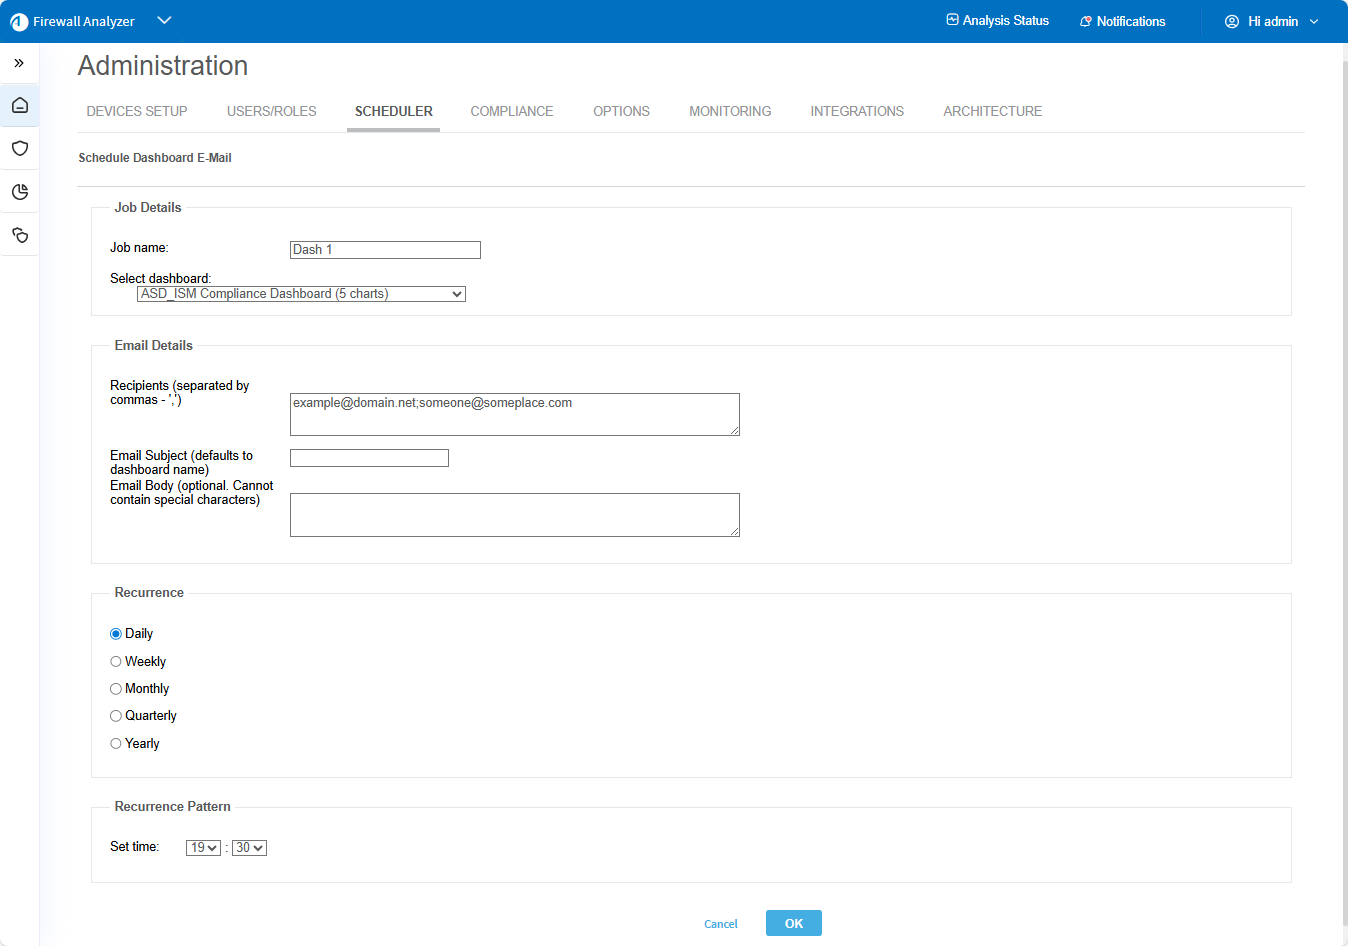Click the Email Subject input field
Viewport: 1348px width, 946px height.
tap(369, 458)
